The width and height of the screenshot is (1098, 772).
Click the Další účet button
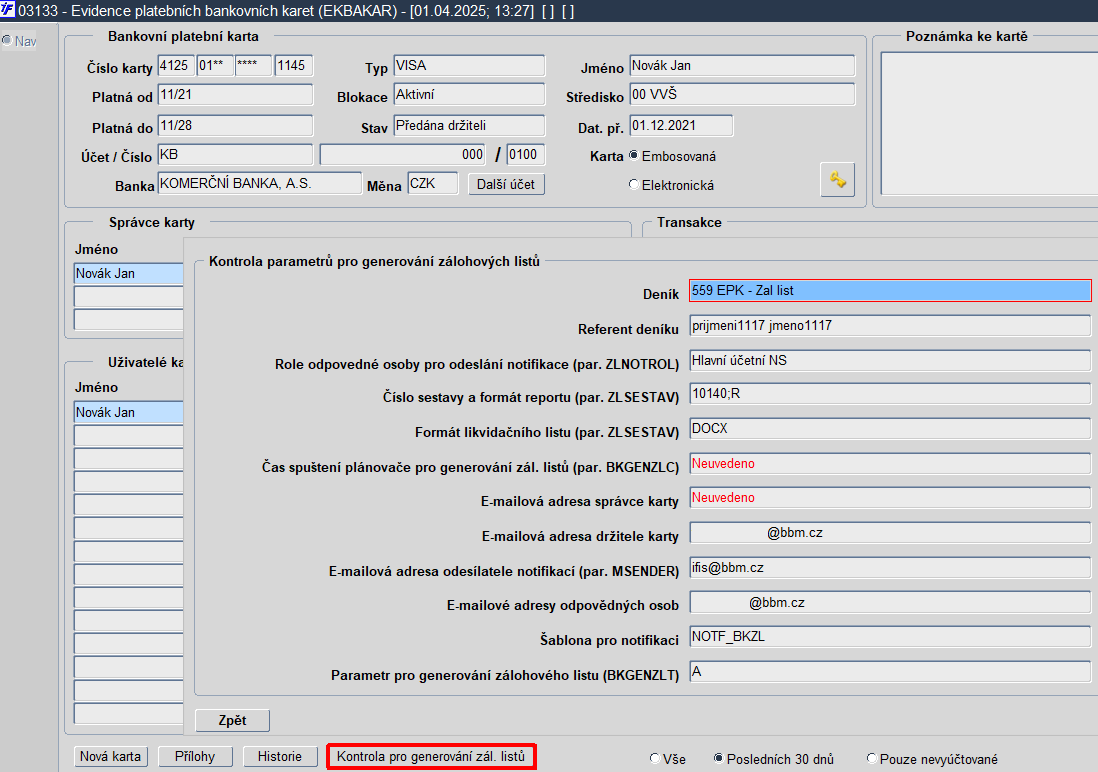tap(506, 184)
